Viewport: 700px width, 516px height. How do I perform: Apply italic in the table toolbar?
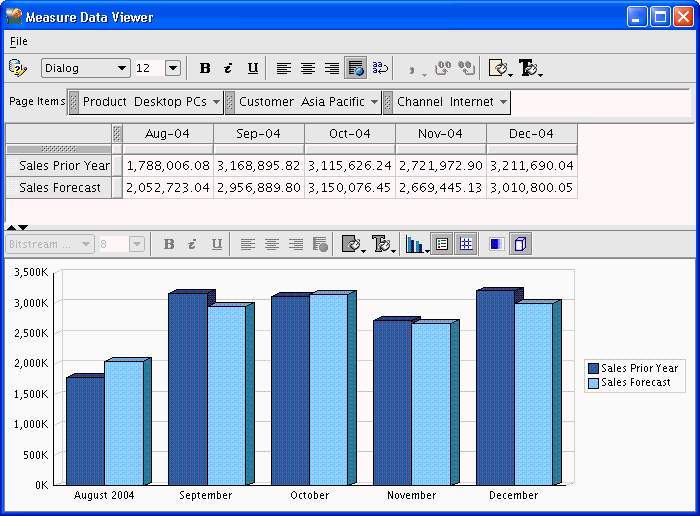(229, 68)
